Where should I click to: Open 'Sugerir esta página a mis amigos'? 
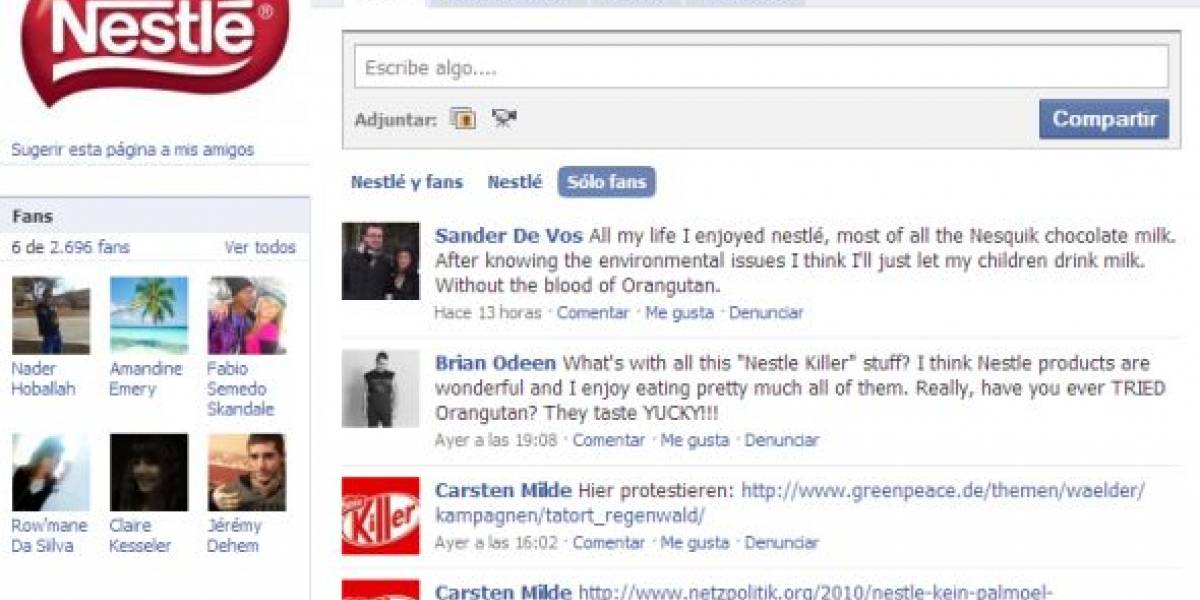(x=132, y=150)
